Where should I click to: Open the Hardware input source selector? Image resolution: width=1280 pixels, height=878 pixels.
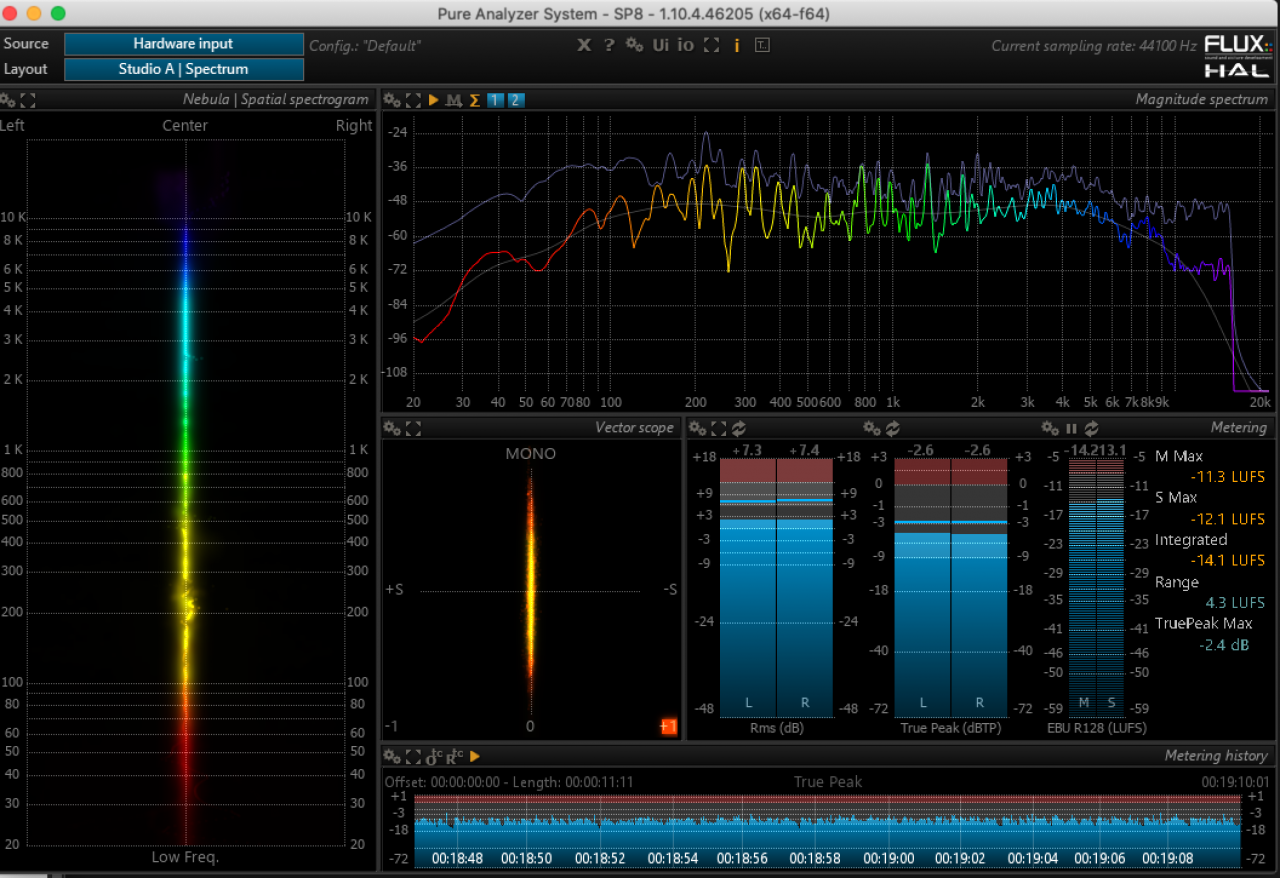[184, 44]
